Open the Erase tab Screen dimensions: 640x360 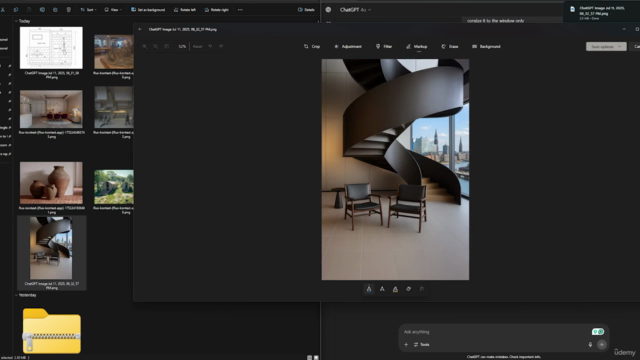pos(449,47)
